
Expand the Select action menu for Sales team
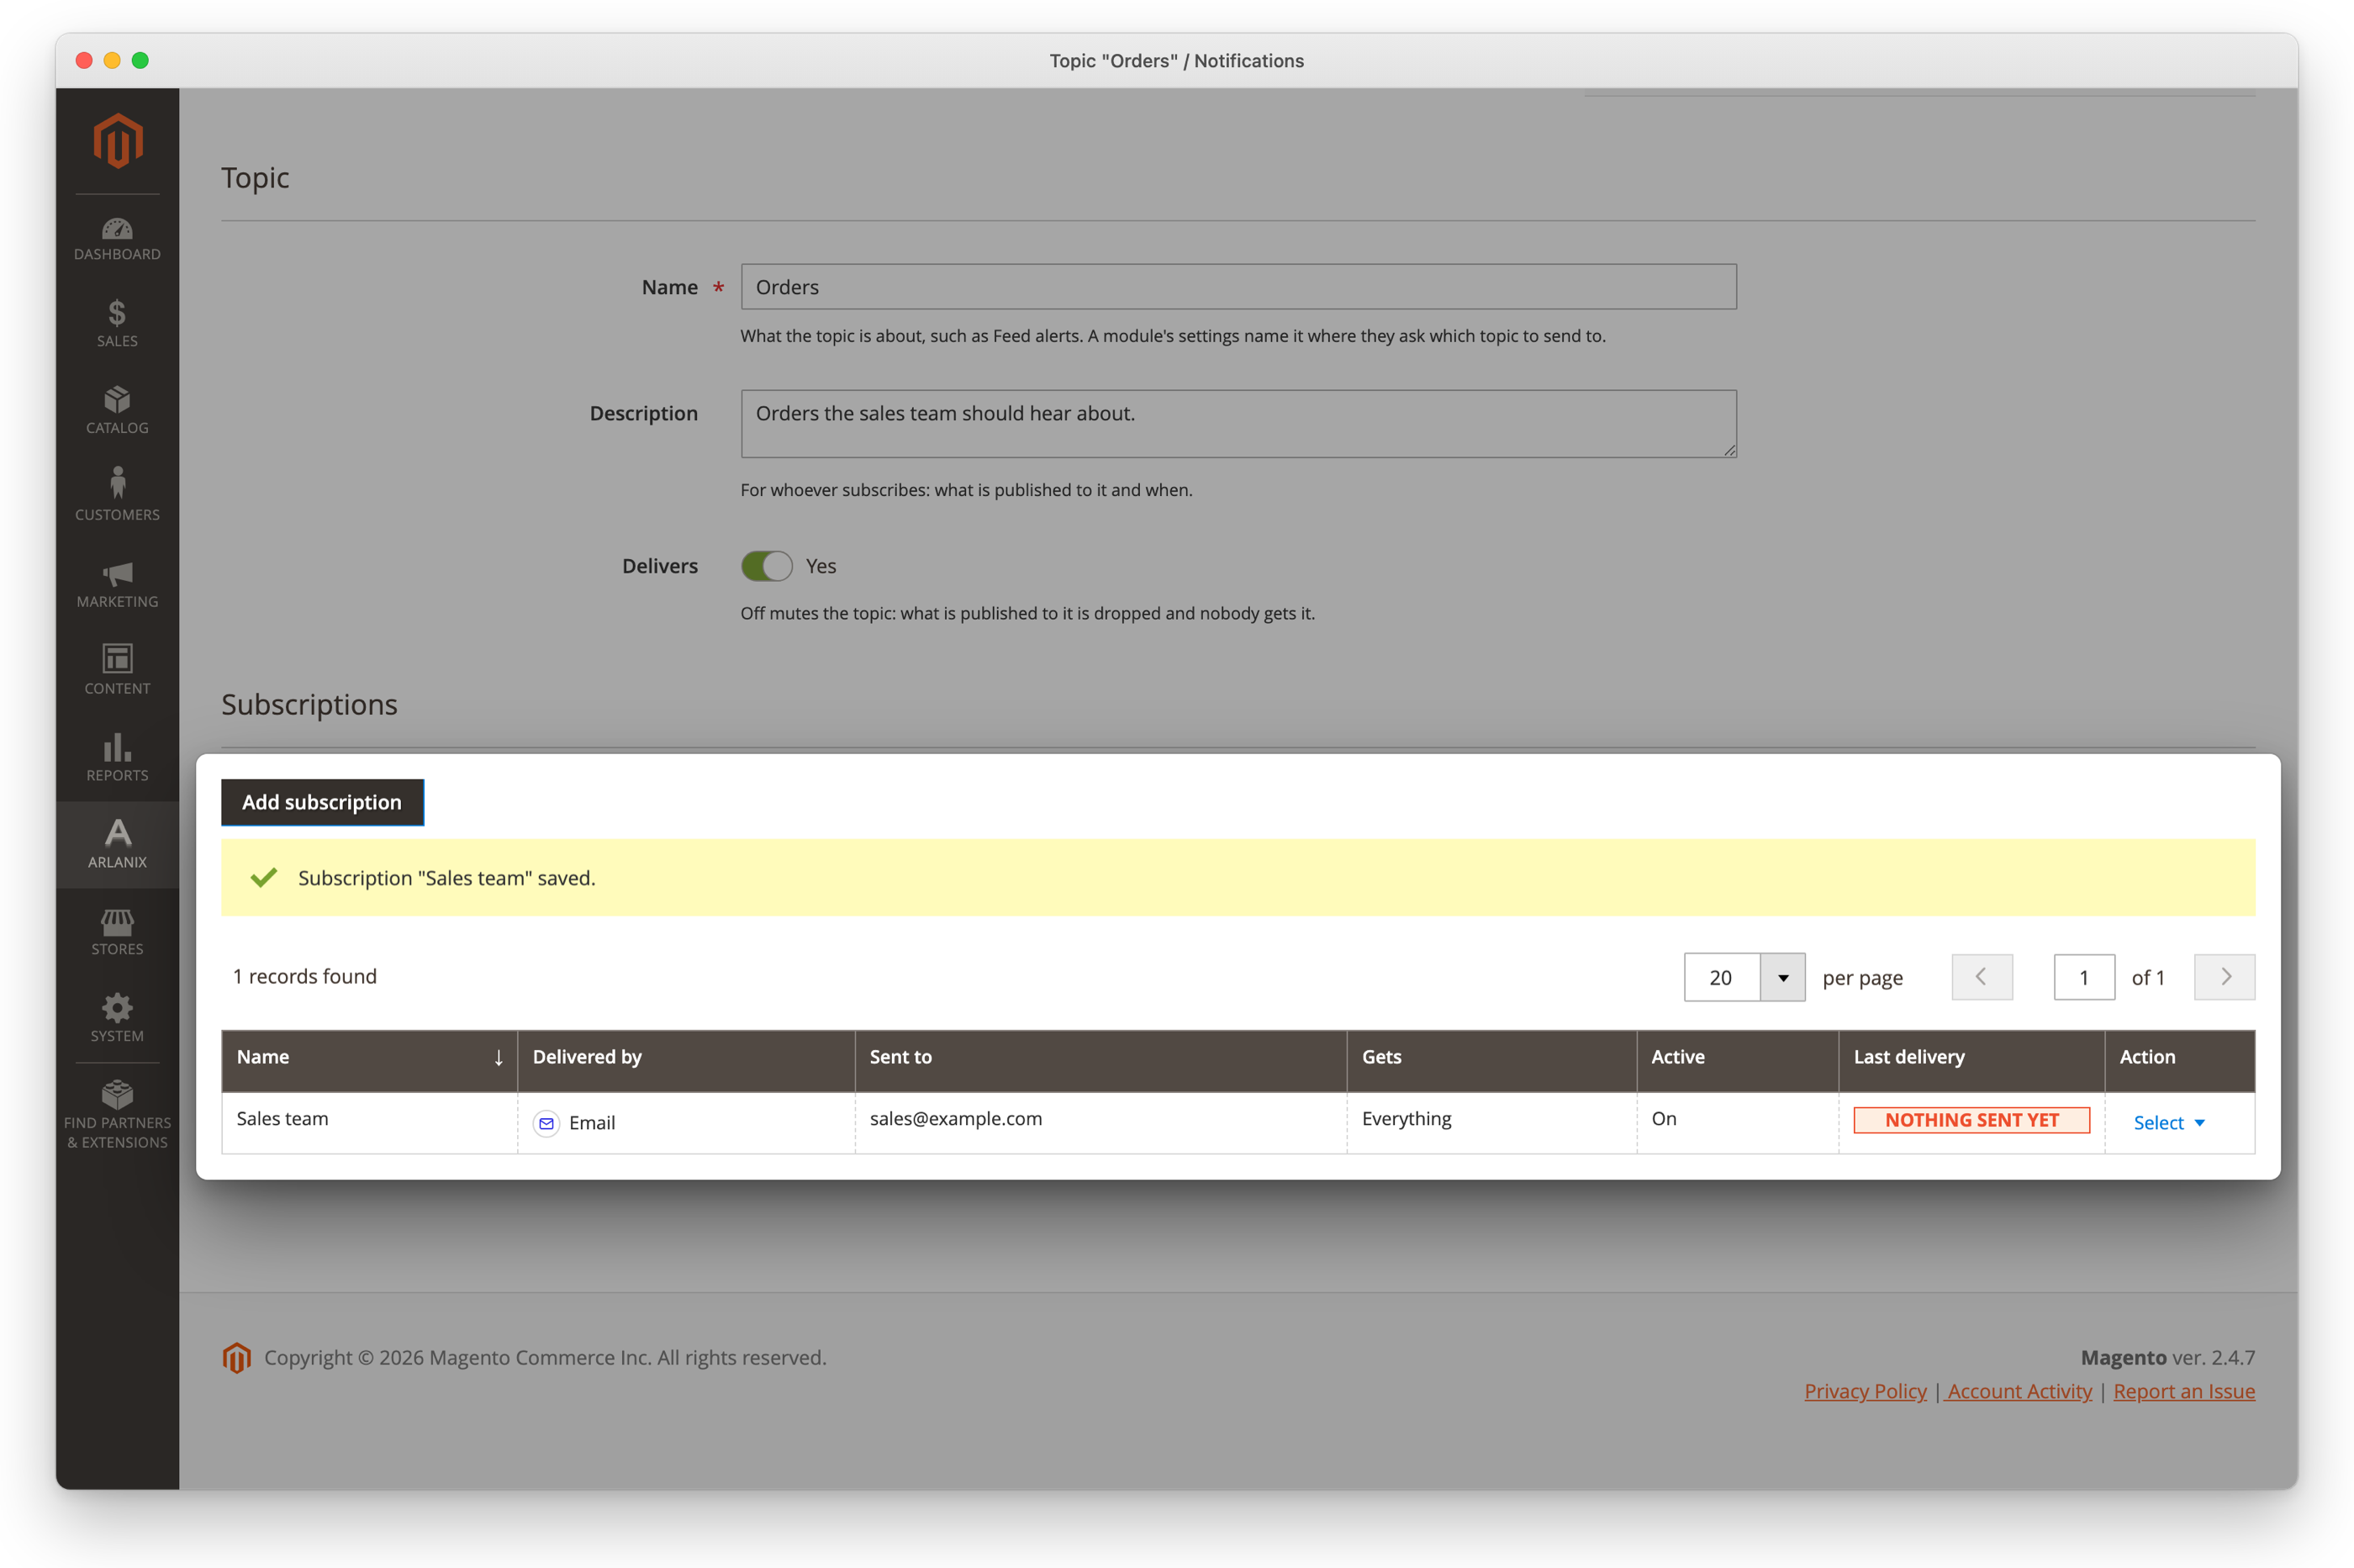pyautogui.click(x=2168, y=1123)
